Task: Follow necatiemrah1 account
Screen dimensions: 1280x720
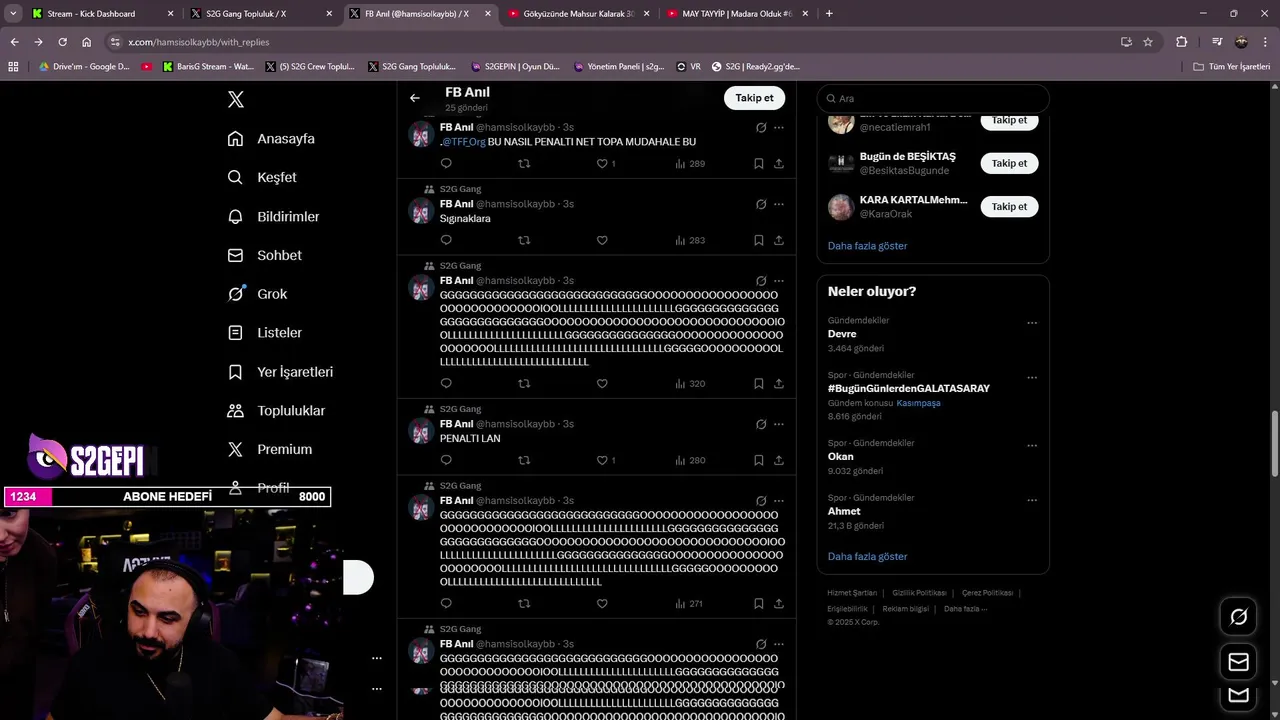Action: tap(1009, 120)
